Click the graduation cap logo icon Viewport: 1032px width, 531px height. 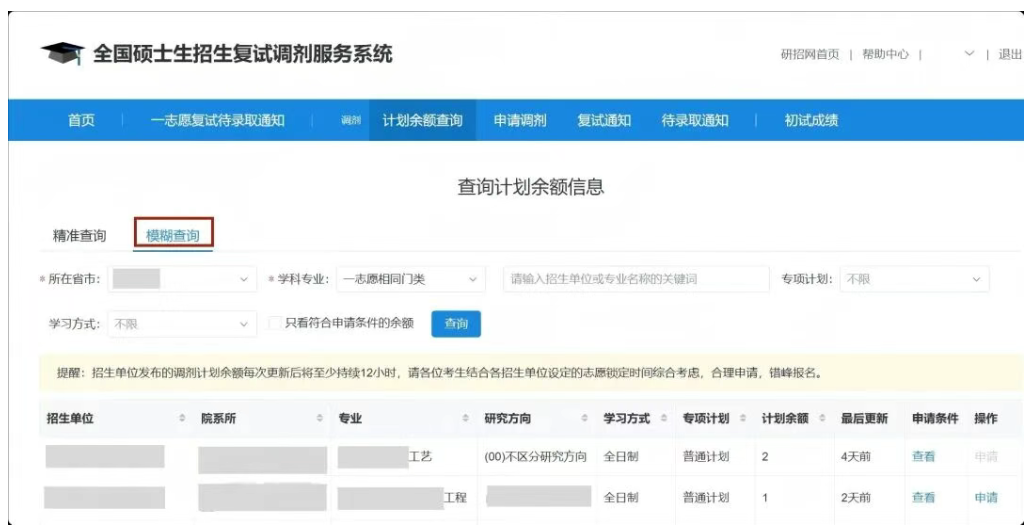(x=62, y=54)
